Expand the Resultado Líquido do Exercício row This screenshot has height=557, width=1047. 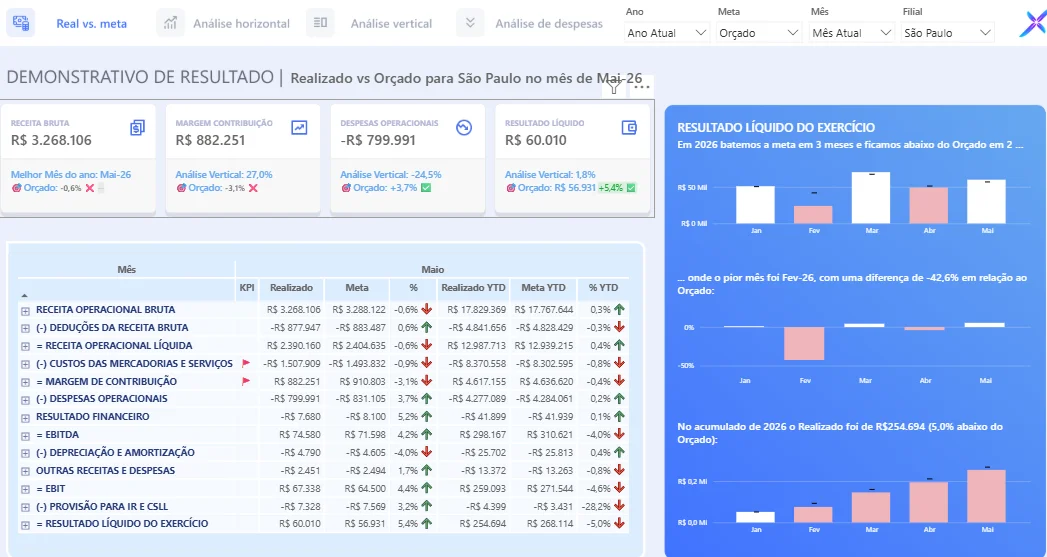25,525
